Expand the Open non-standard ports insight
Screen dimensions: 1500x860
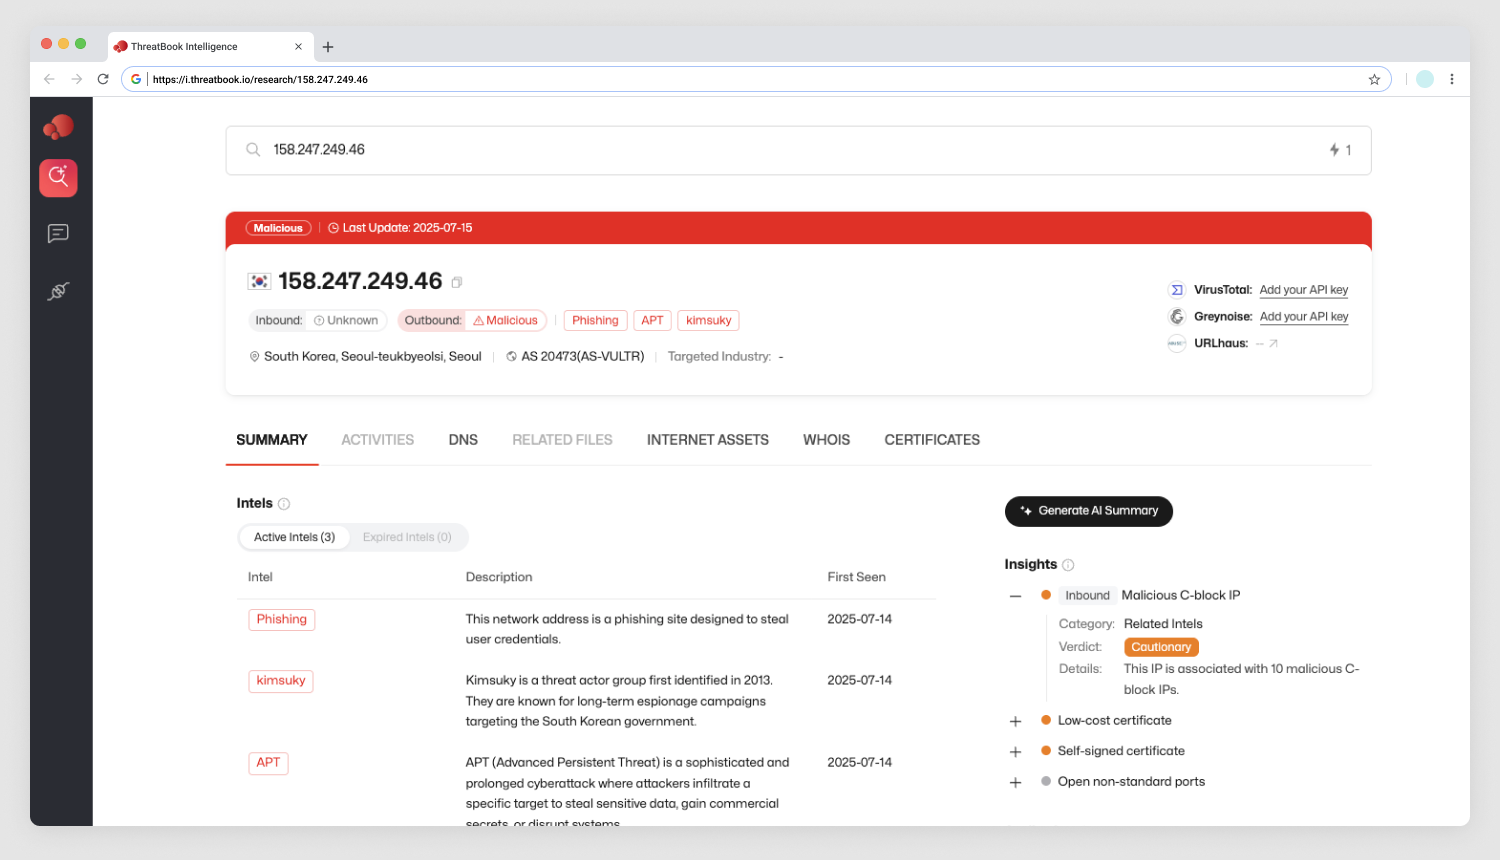(x=1015, y=782)
